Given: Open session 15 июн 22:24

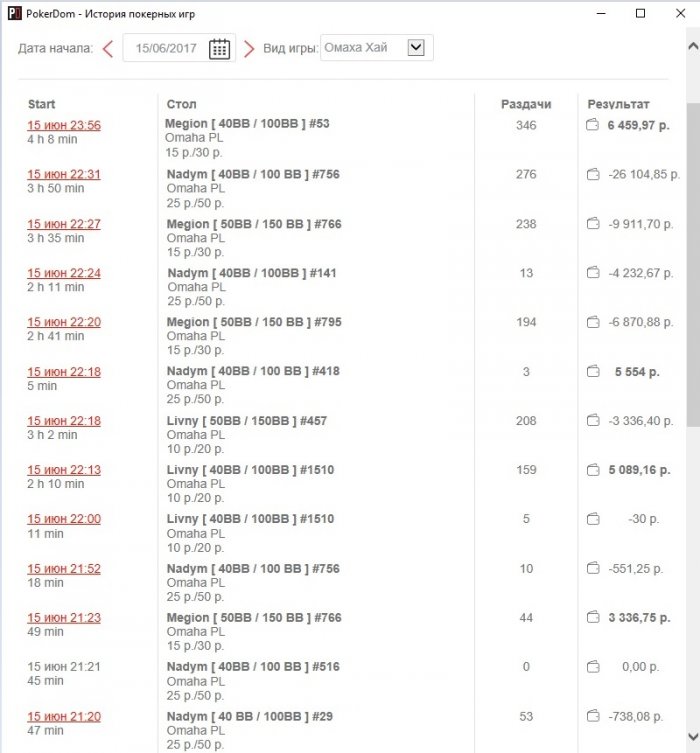Looking at the screenshot, I should (64, 273).
